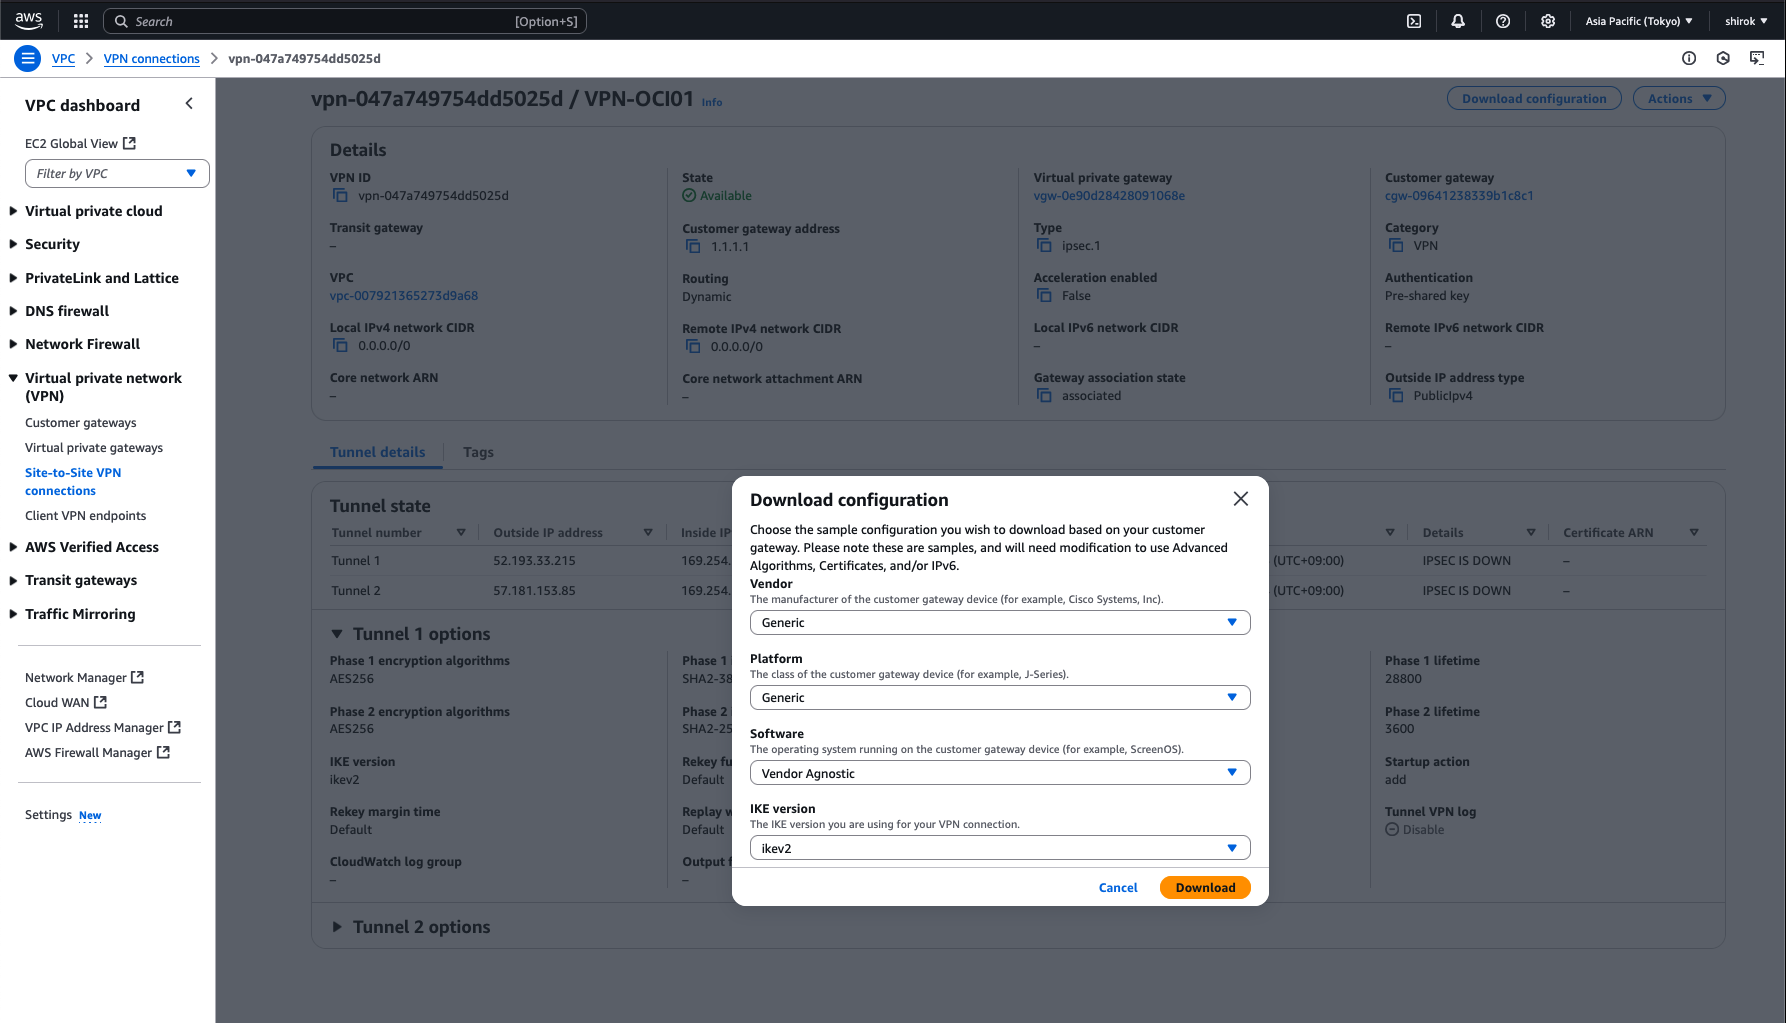
Task: Copy the Customer gateway address value
Action: coord(692,245)
